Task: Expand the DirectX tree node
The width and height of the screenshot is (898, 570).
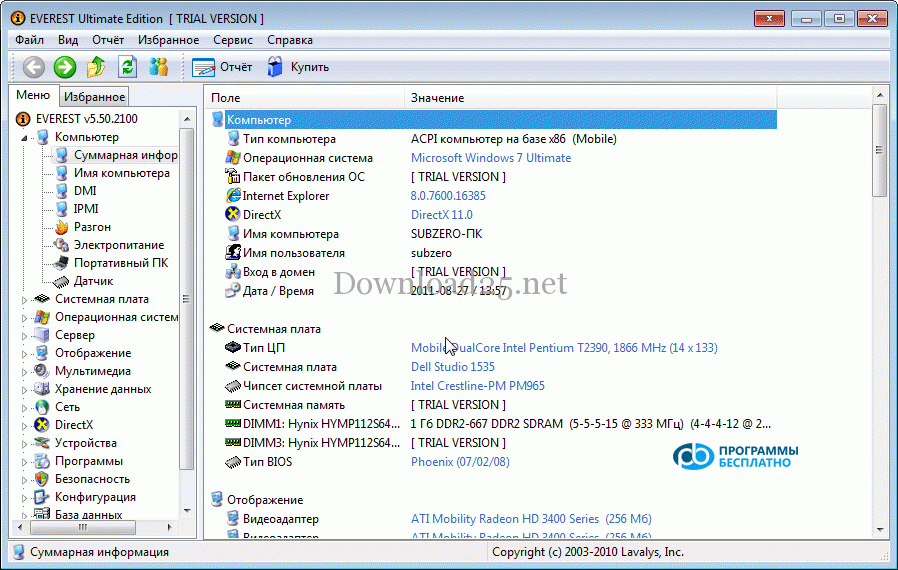Action: click(x=24, y=426)
